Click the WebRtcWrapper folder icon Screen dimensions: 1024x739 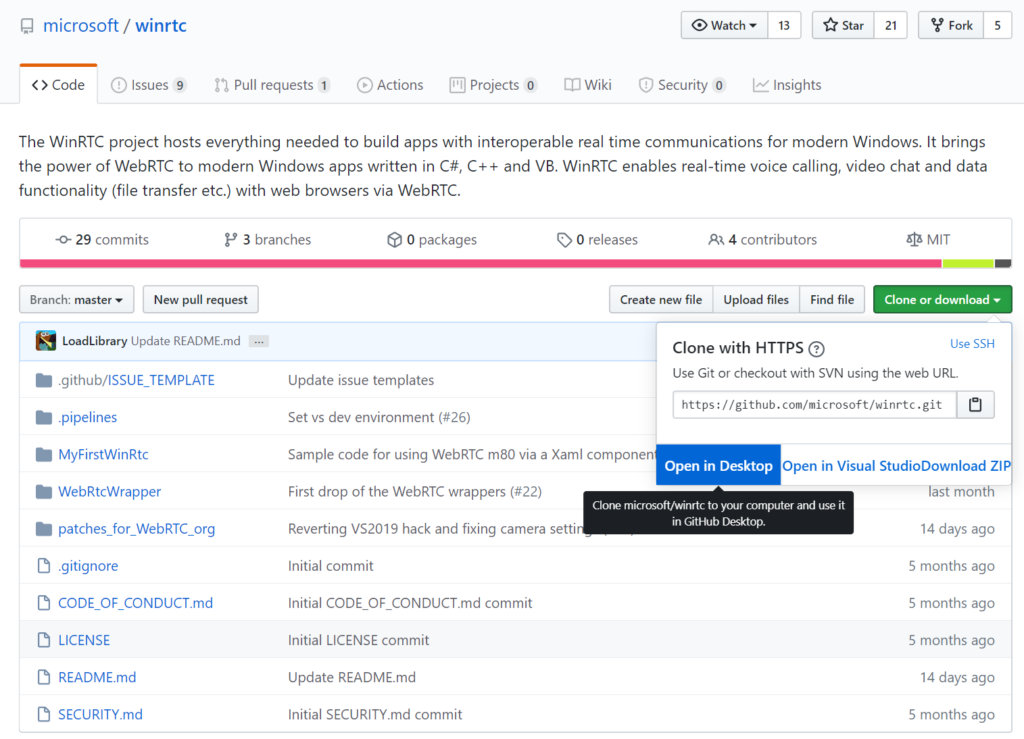coord(44,492)
